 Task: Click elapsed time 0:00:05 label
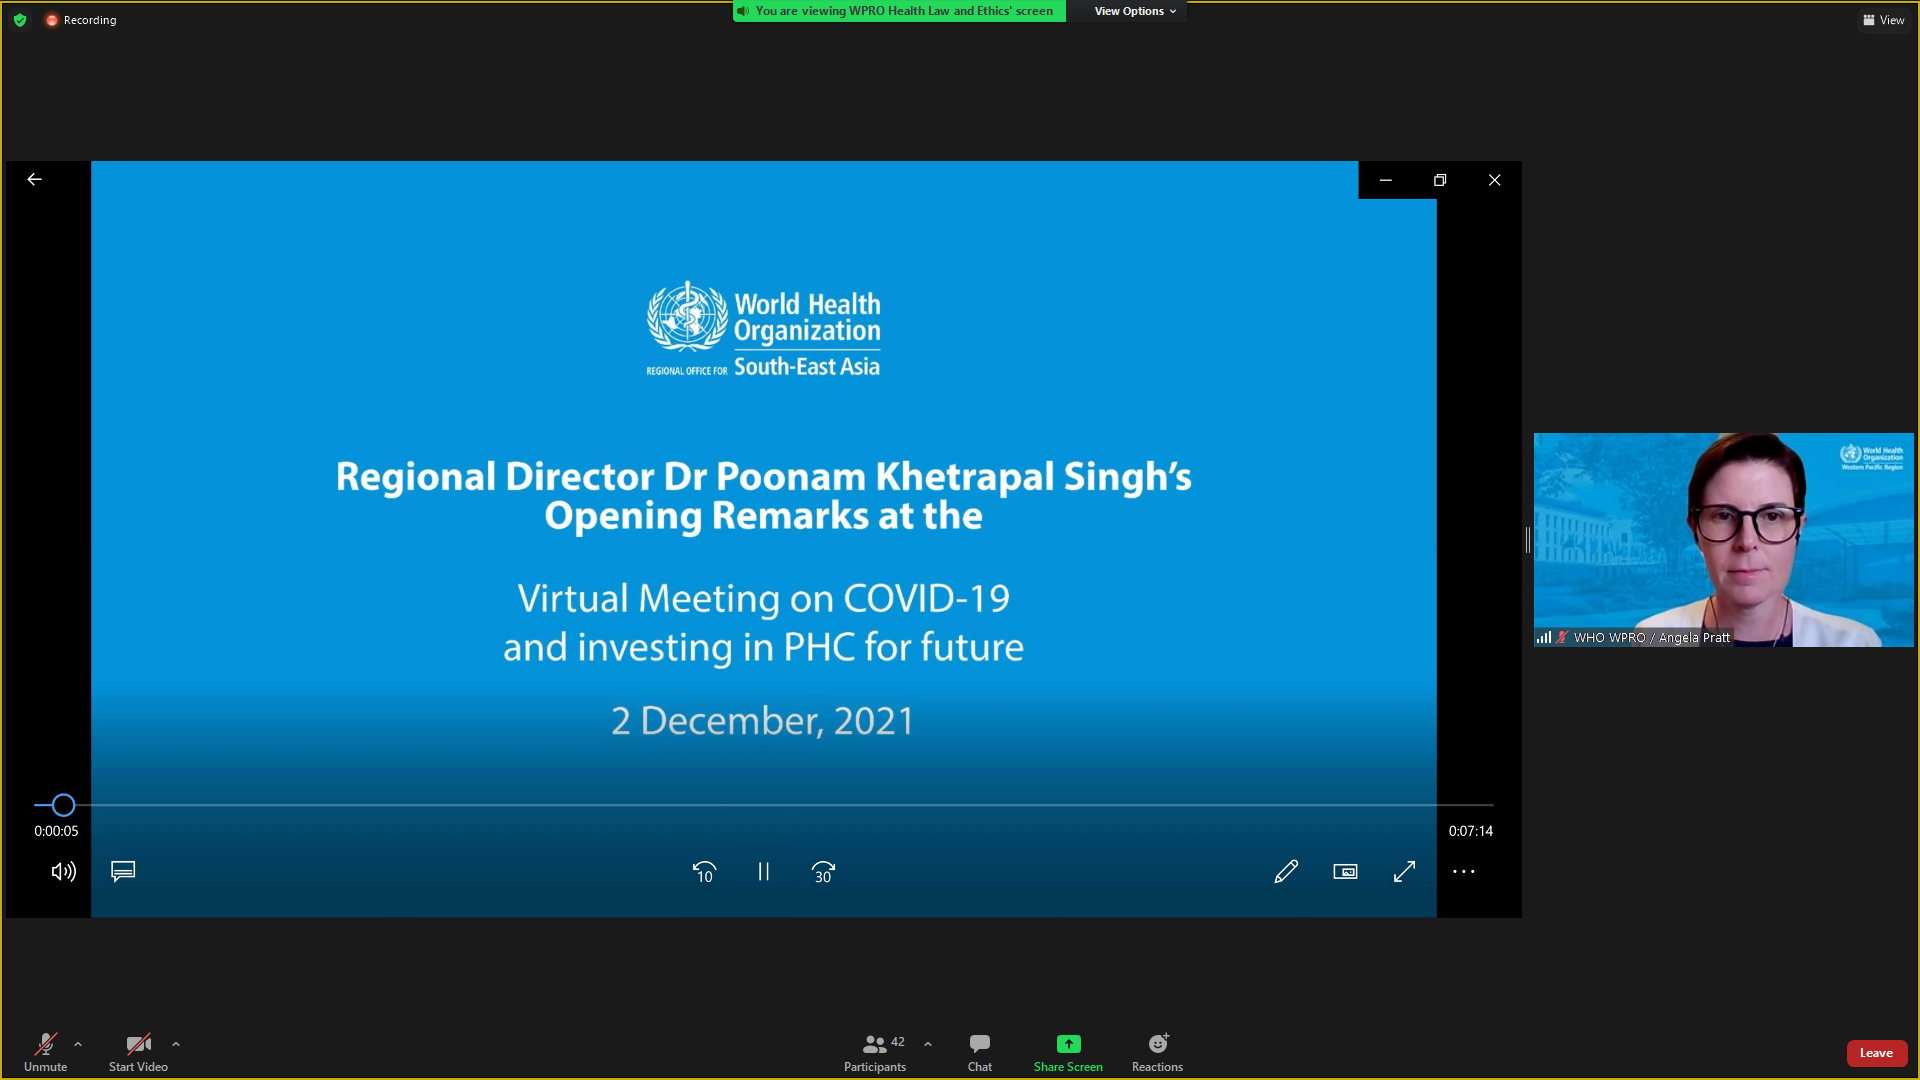(x=56, y=831)
